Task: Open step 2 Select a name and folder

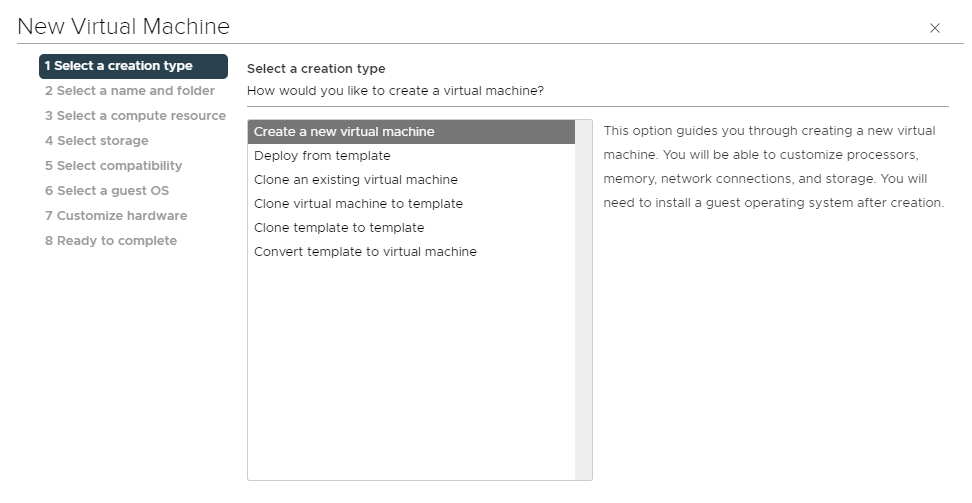Action: [129, 91]
